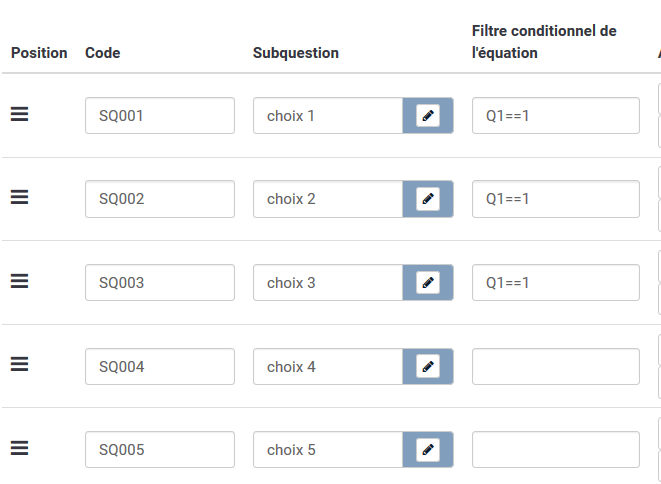Click the Q1==1 filter field for SQ001

coord(555,116)
